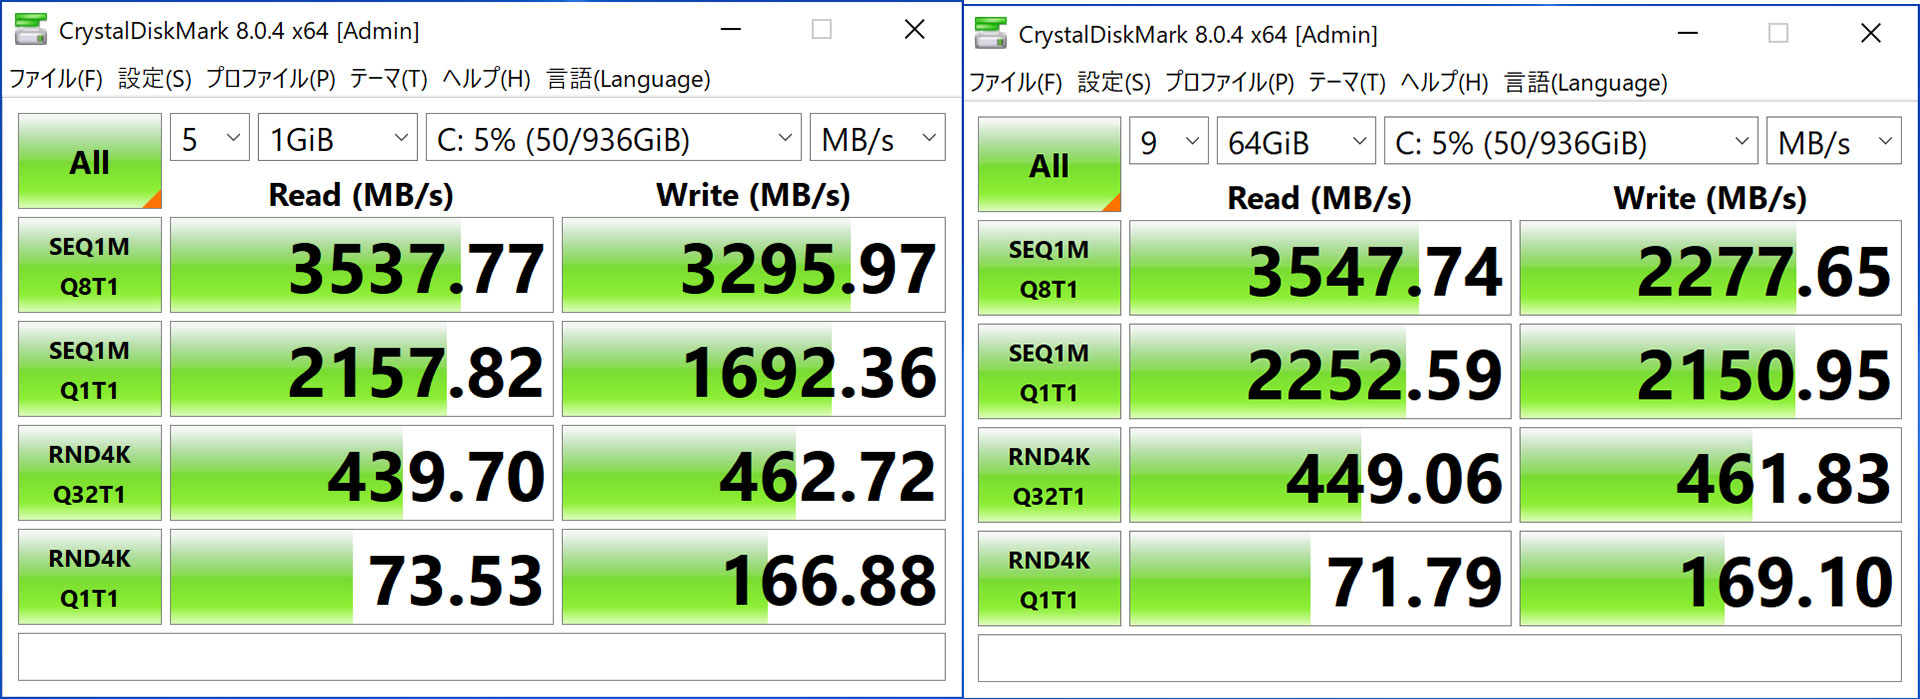Run All tests in right window
Image resolution: width=1920 pixels, height=699 pixels.
[1049, 165]
